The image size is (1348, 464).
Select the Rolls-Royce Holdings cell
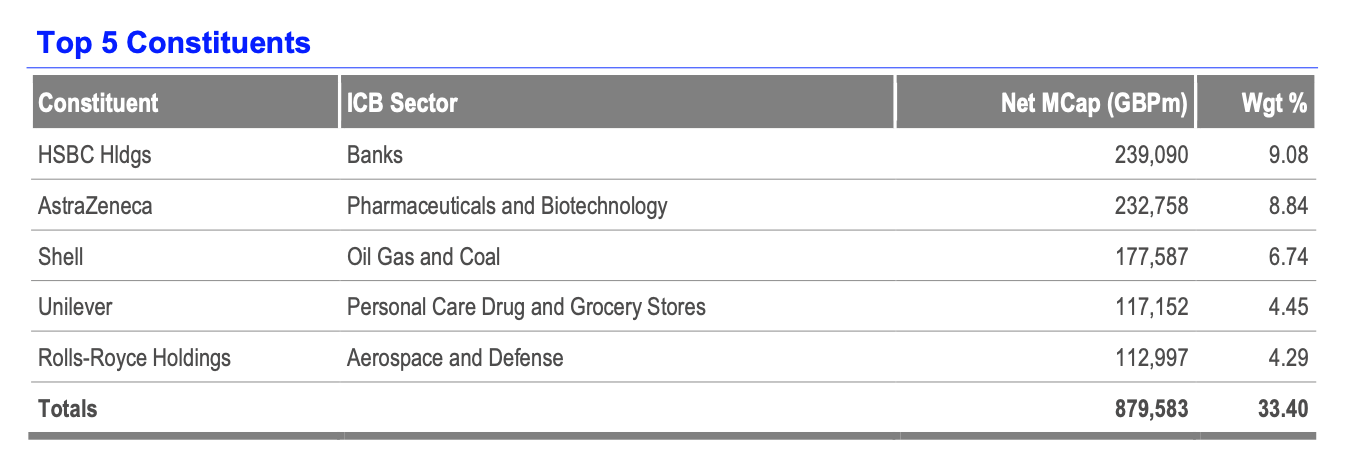pyautogui.click(x=134, y=358)
